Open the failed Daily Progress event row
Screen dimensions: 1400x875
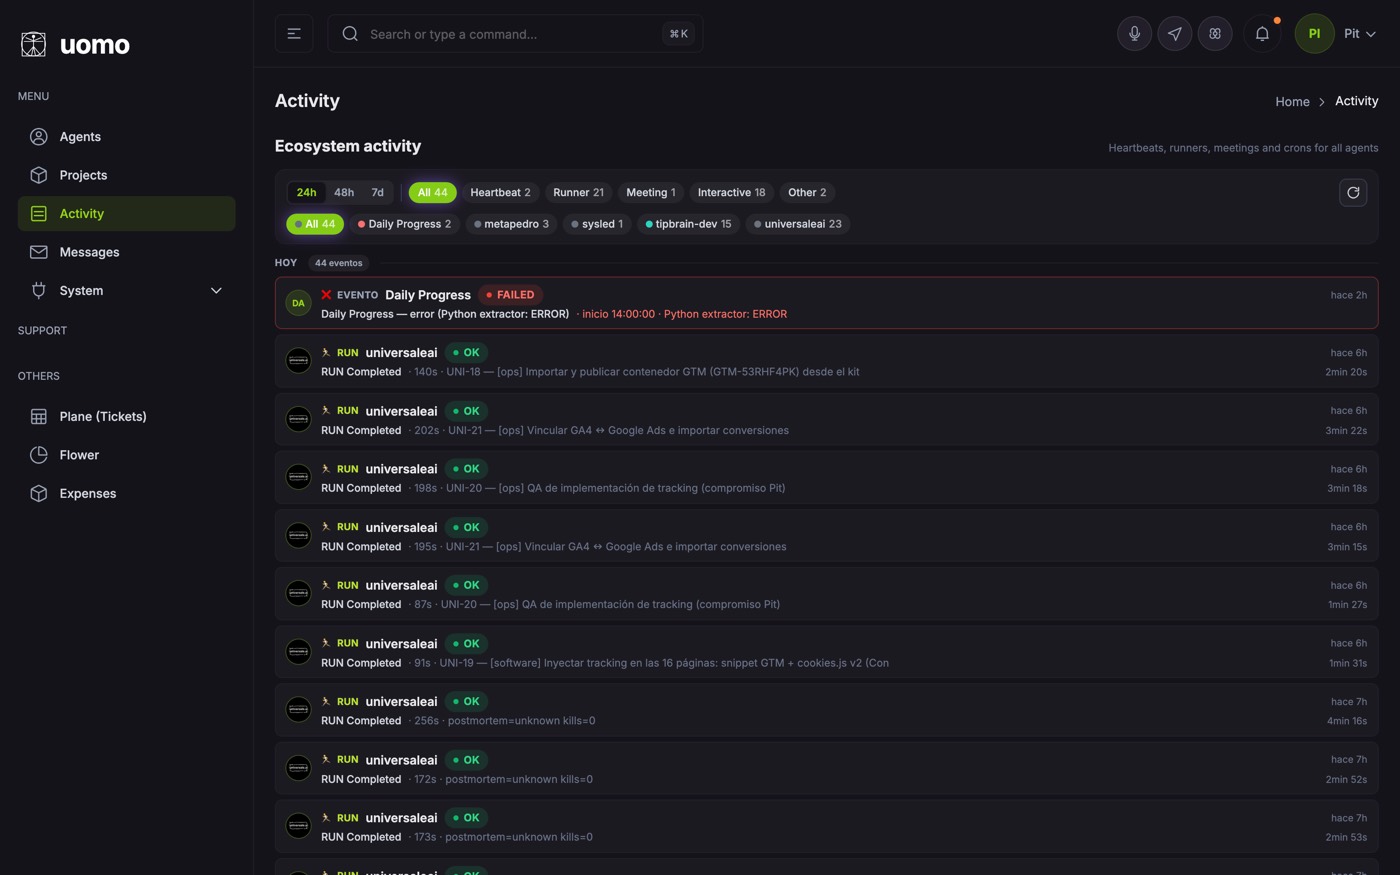click(826, 303)
